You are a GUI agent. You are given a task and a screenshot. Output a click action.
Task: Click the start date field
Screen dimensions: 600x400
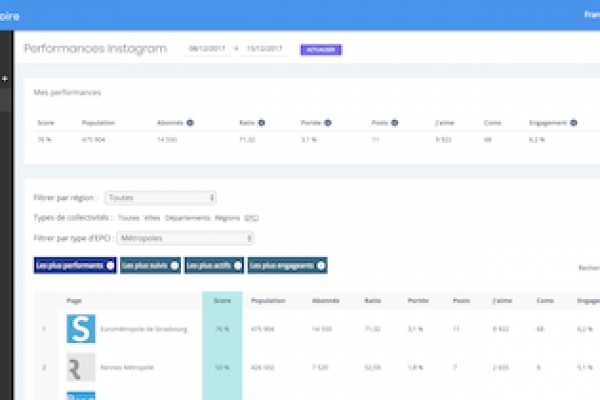207,49
